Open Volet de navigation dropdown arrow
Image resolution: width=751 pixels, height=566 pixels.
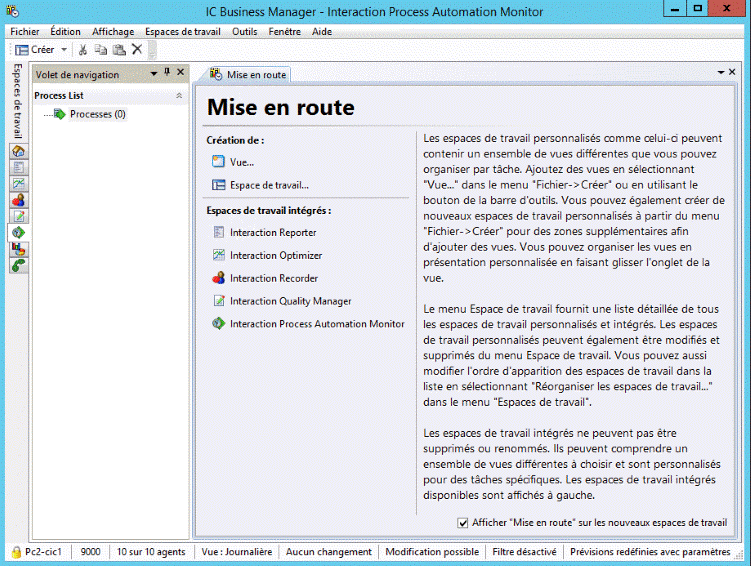click(x=153, y=73)
